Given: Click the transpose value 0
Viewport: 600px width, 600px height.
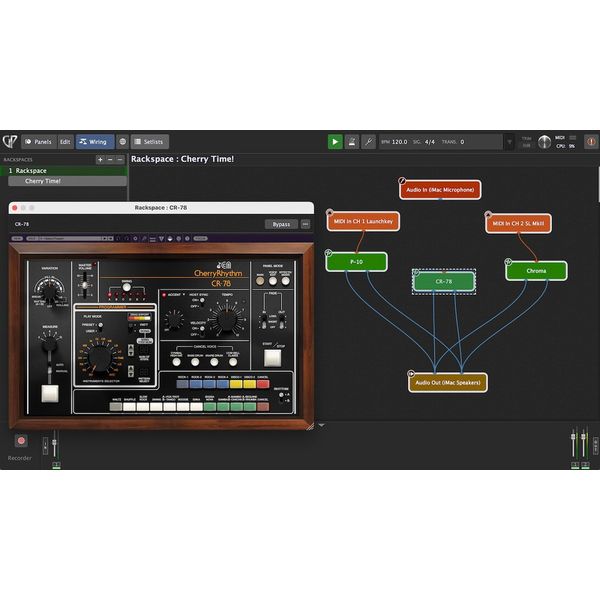Looking at the screenshot, I should coord(462,142).
